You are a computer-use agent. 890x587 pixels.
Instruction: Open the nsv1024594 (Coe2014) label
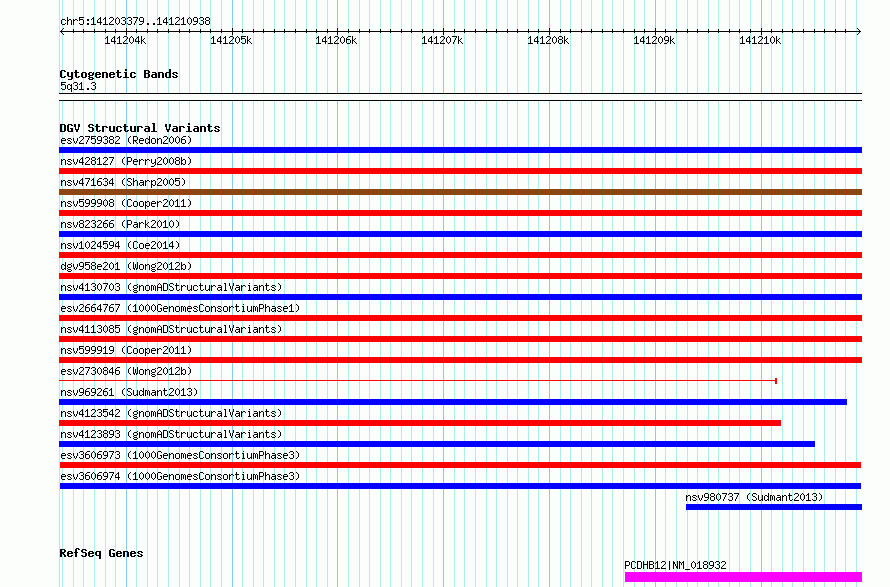pos(120,245)
